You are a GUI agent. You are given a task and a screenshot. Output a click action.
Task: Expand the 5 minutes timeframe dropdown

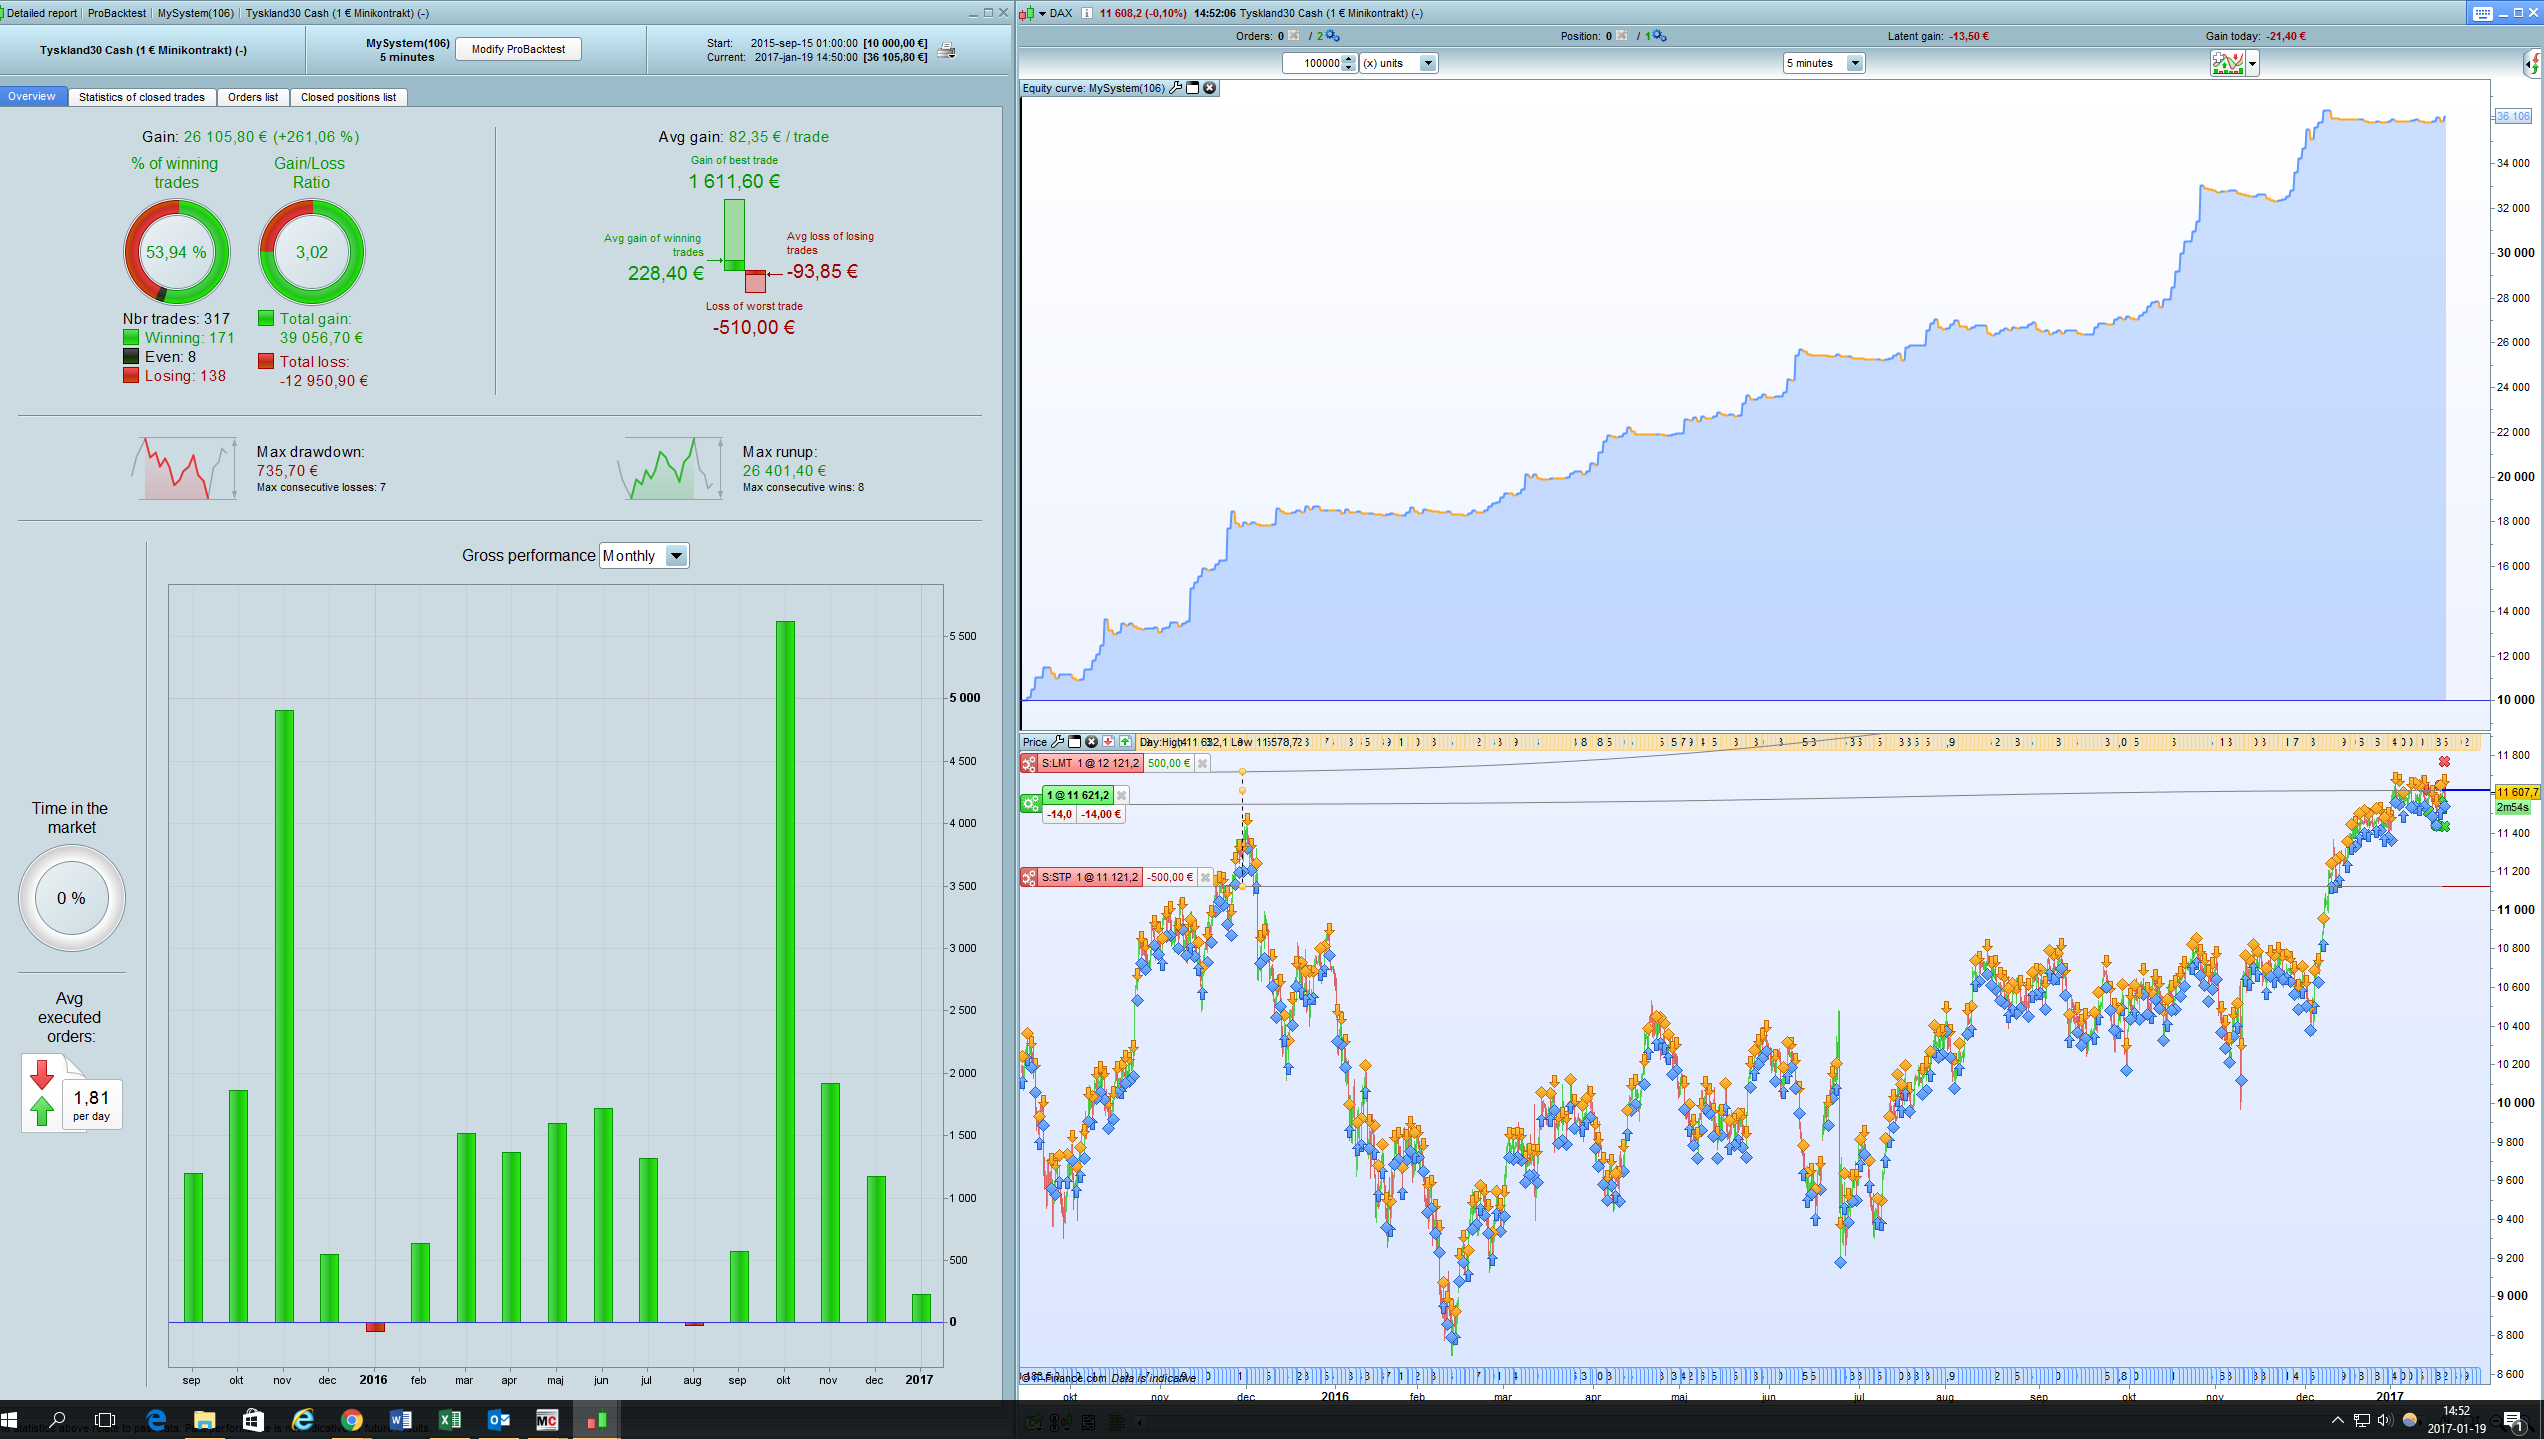[1854, 63]
